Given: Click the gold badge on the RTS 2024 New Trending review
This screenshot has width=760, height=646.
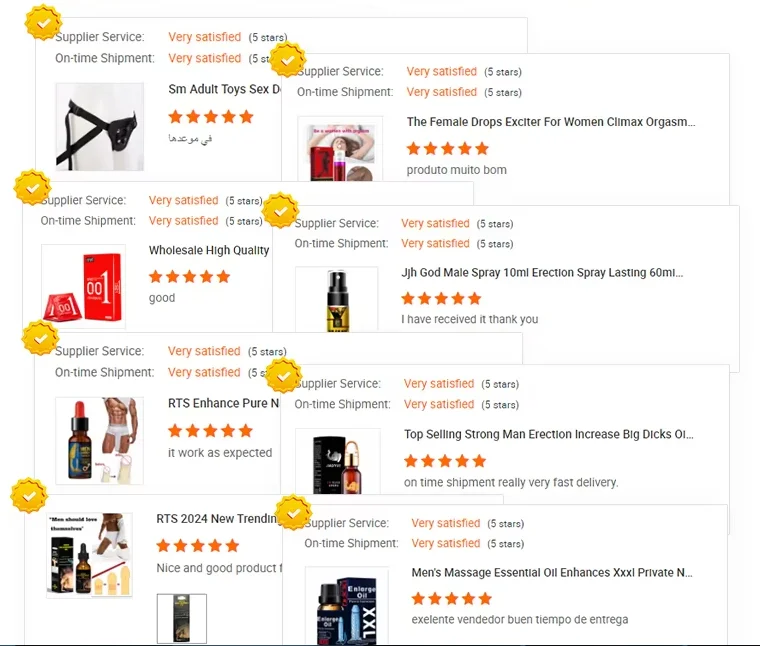Looking at the screenshot, I should [x=30, y=495].
